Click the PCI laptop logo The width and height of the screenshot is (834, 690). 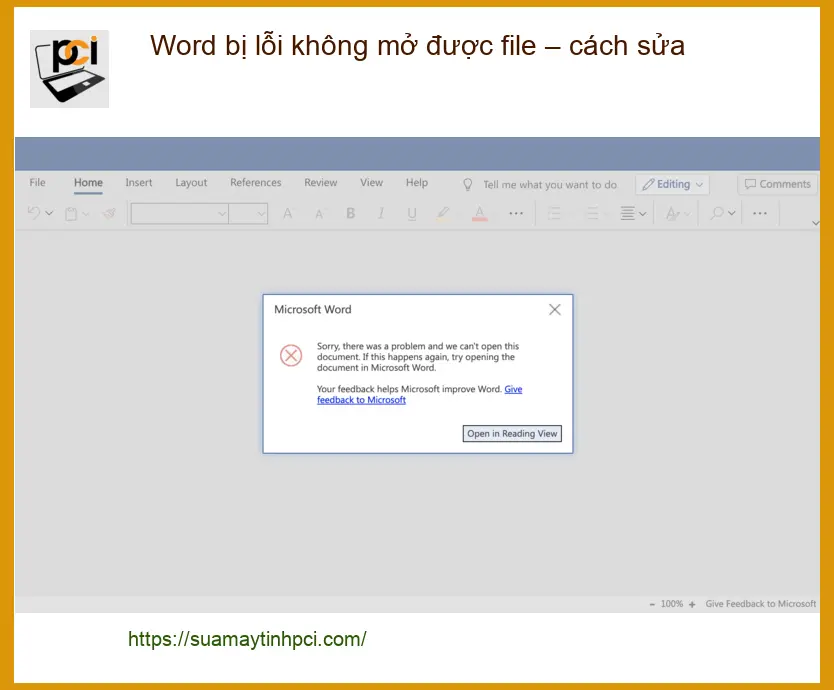(69, 69)
